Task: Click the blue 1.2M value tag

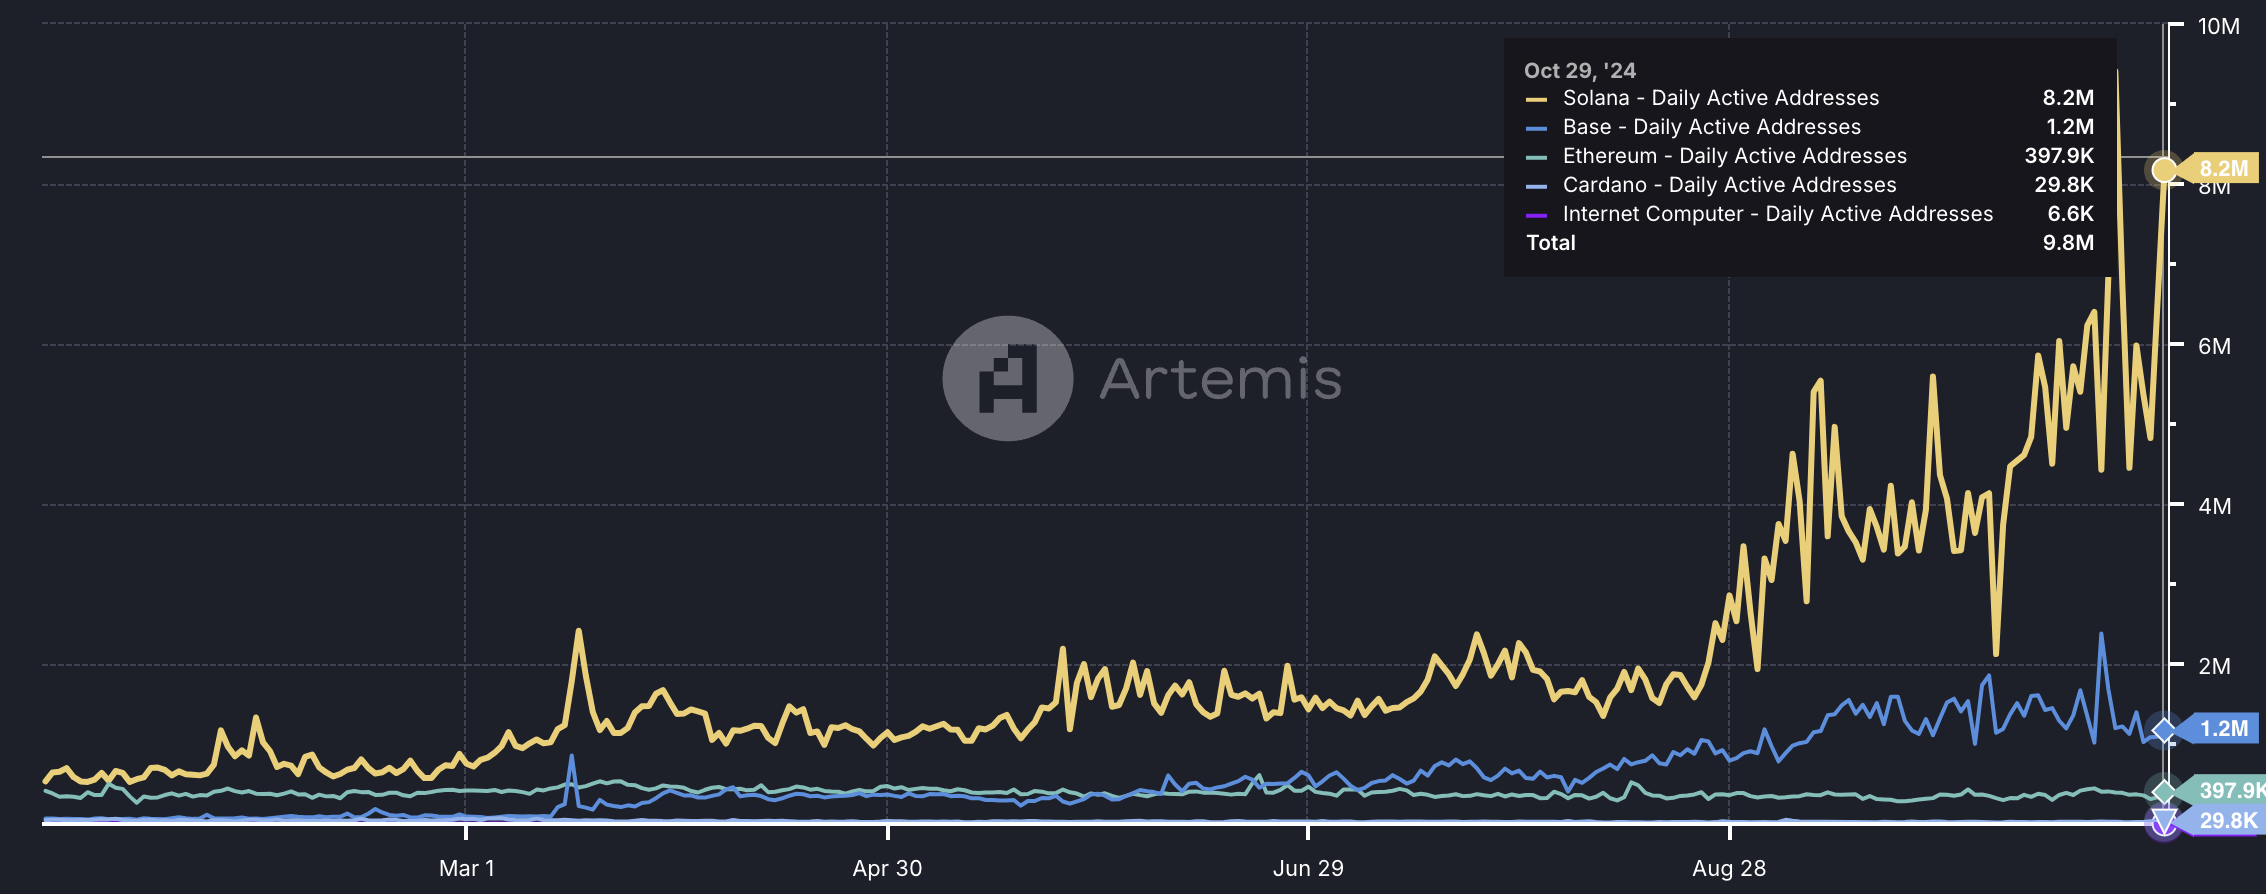Action: [x=2222, y=728]
